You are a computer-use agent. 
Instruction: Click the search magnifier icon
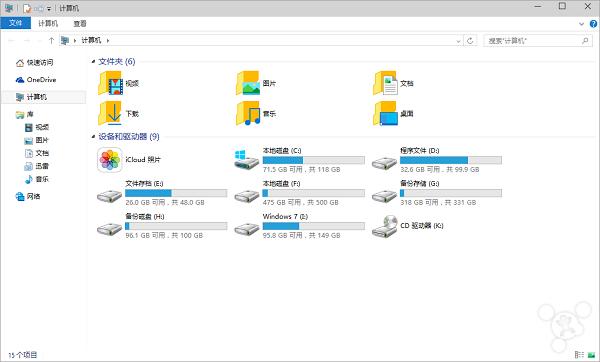point(585,40)
